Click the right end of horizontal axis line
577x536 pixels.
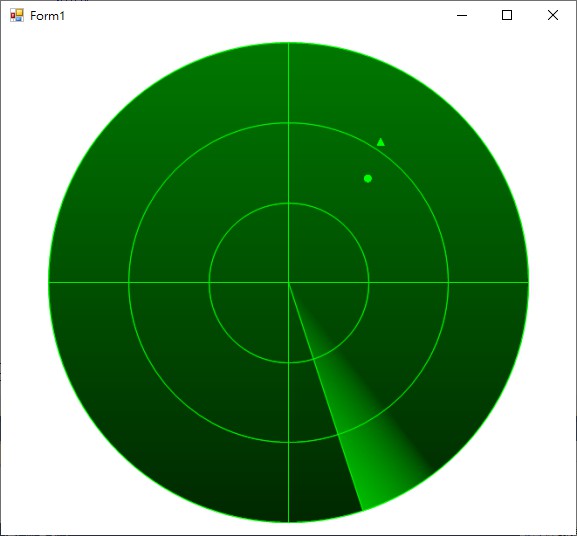[x=528, y=283]
